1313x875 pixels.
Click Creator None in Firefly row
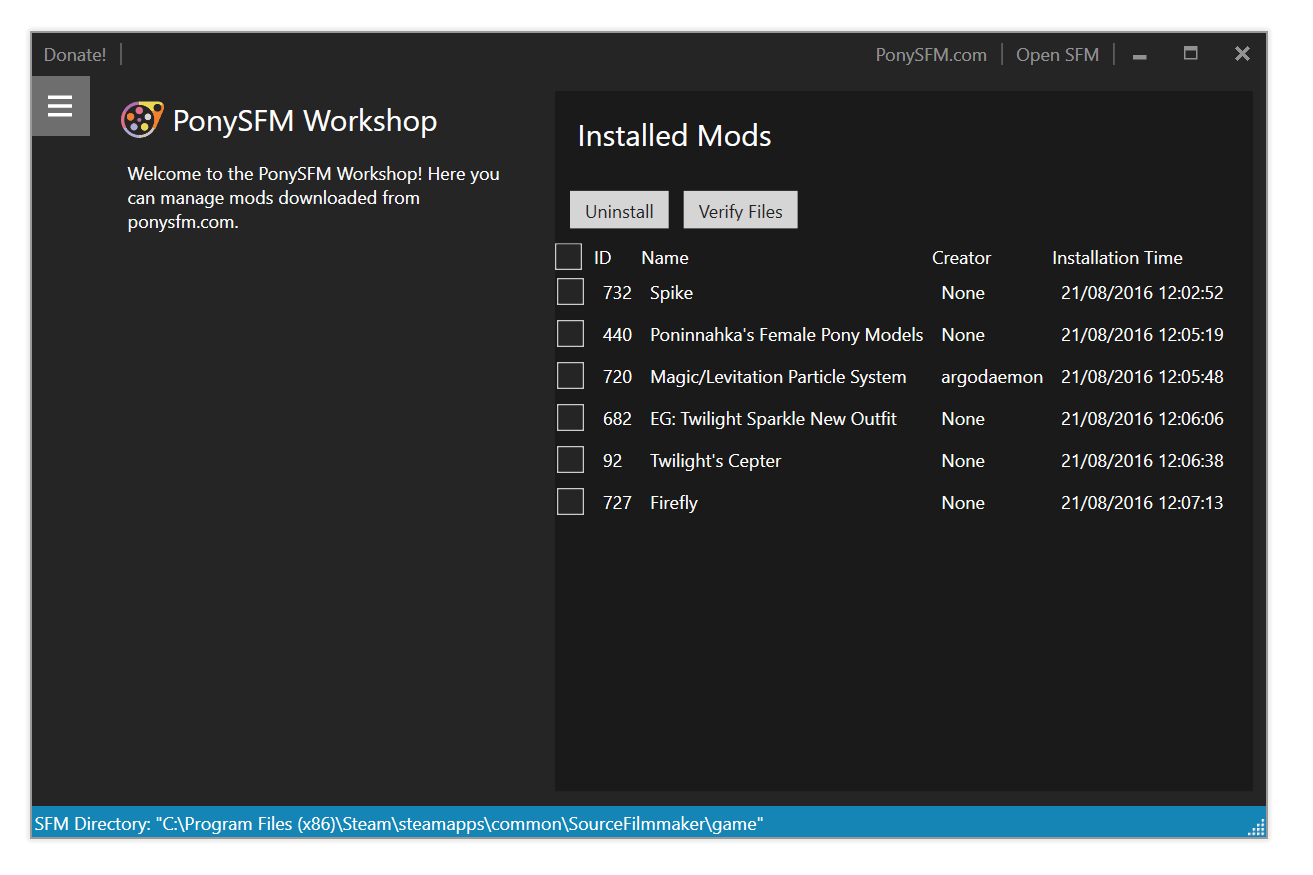tap(963, 503)
